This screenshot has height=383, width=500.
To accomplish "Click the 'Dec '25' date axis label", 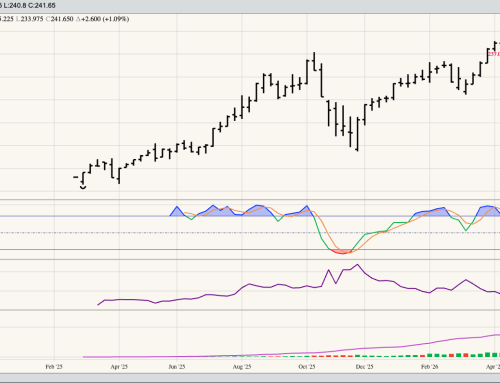I will [x=364, y=367].
